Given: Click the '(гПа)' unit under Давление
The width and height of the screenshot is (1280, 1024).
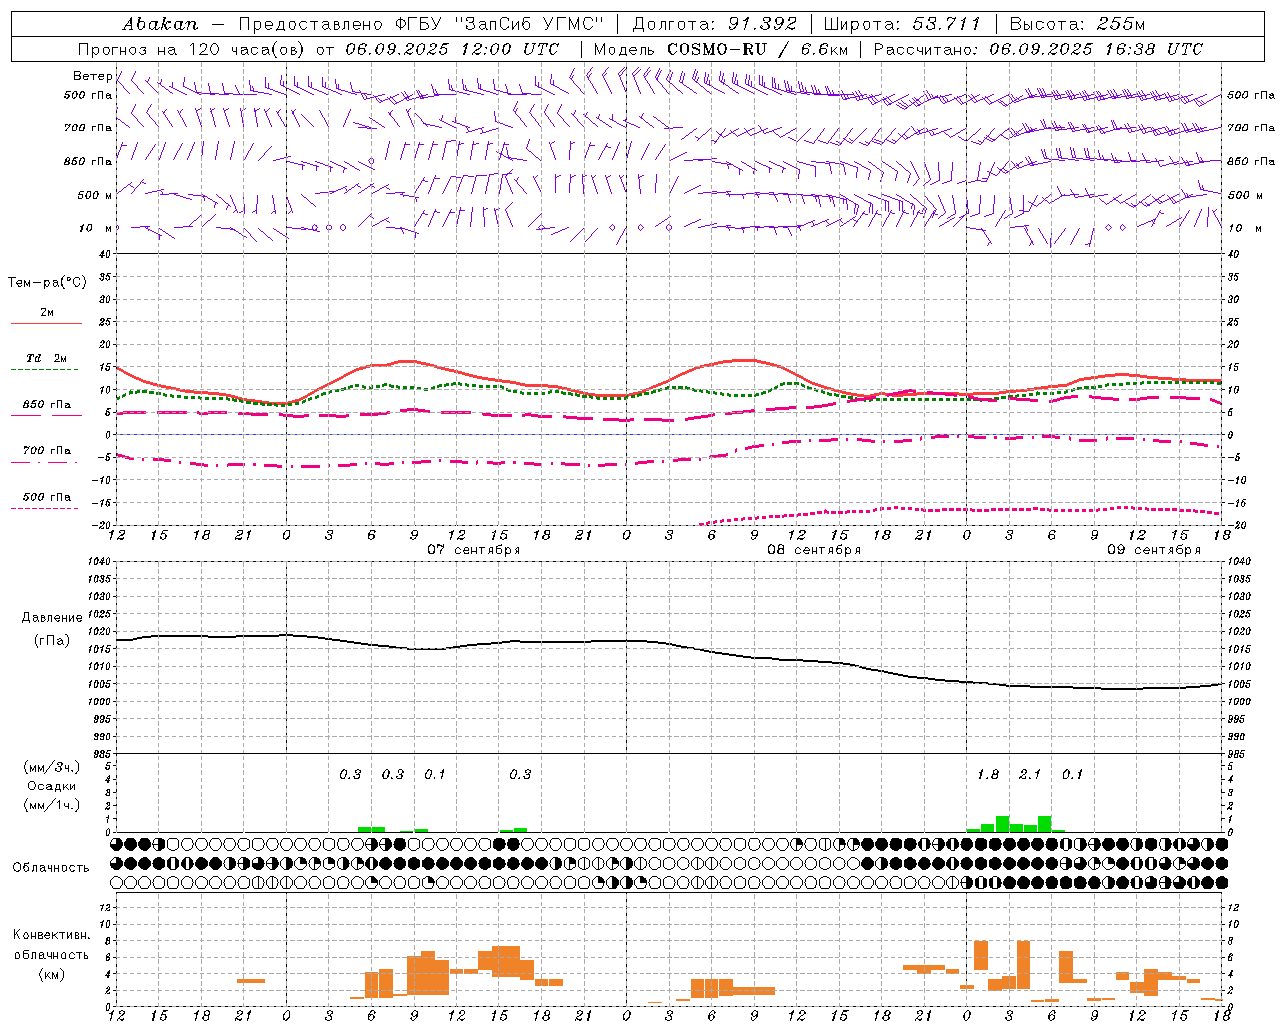Looking at the screenshot, I should coord(52,640).
